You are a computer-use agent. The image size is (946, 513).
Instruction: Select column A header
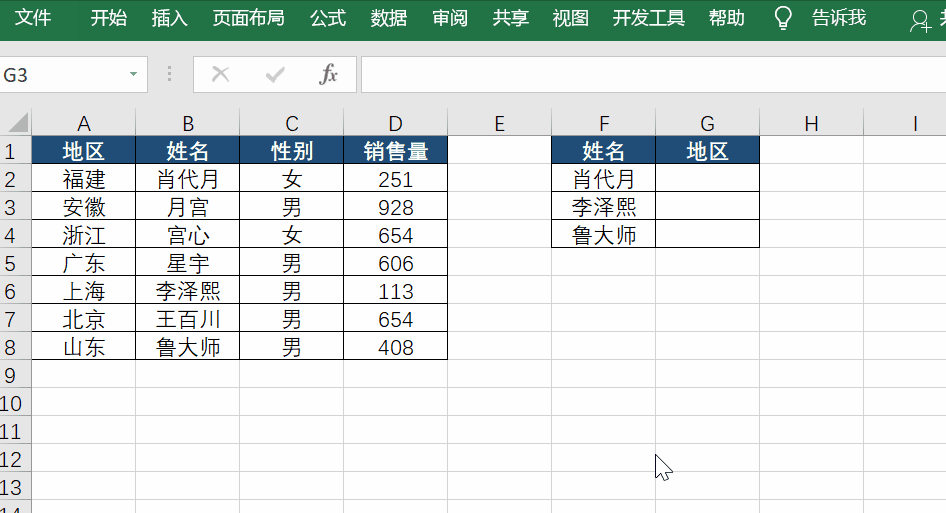click(84, 123)
